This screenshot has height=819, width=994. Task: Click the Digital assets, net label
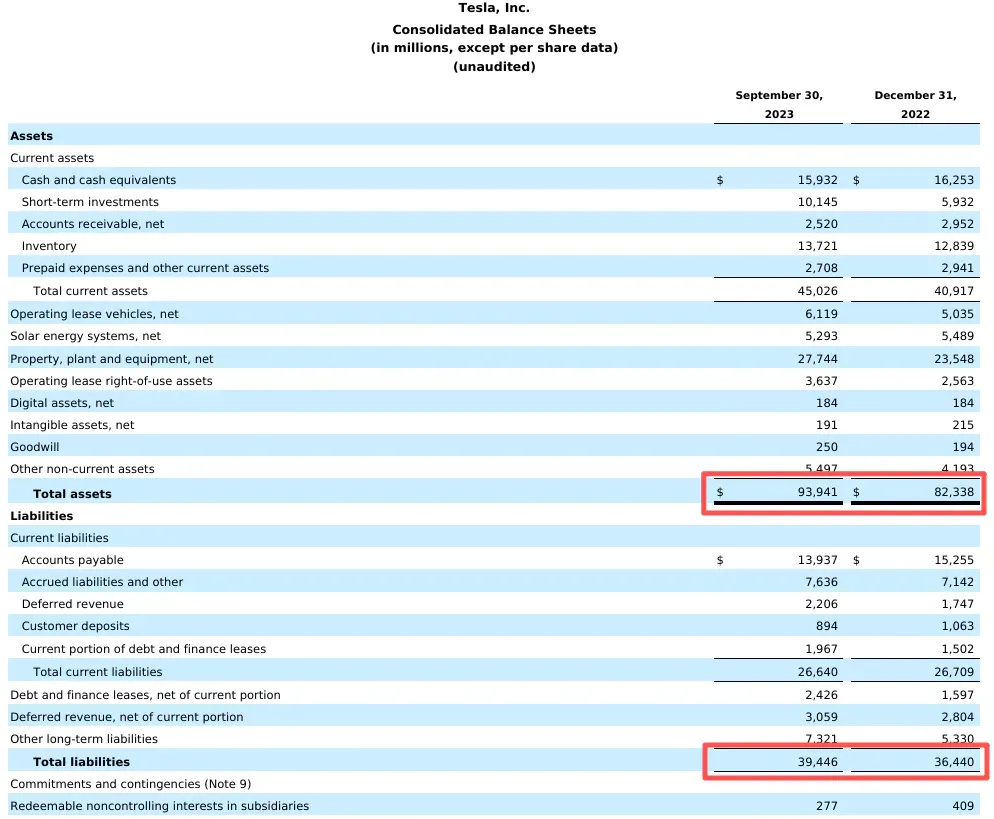tap(62, 403)
